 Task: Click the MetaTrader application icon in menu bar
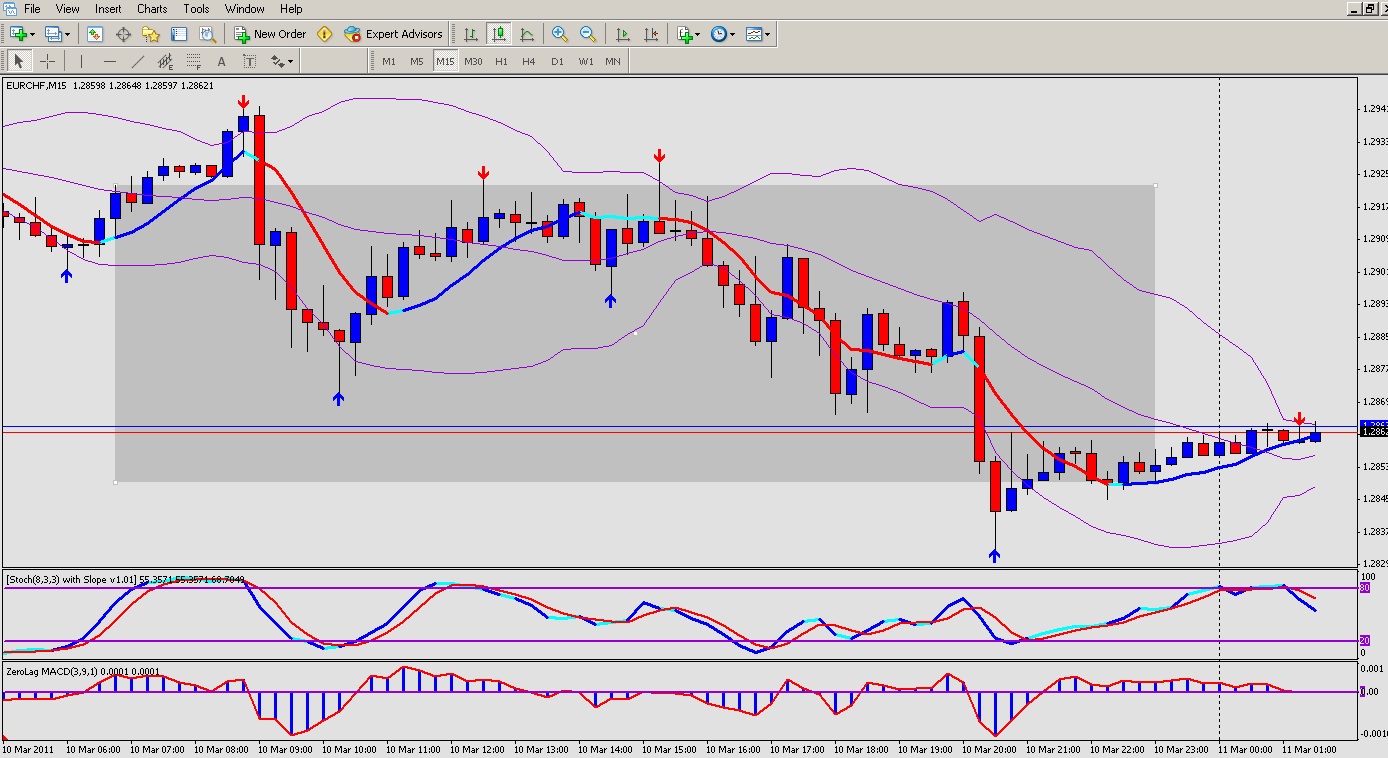9,9
